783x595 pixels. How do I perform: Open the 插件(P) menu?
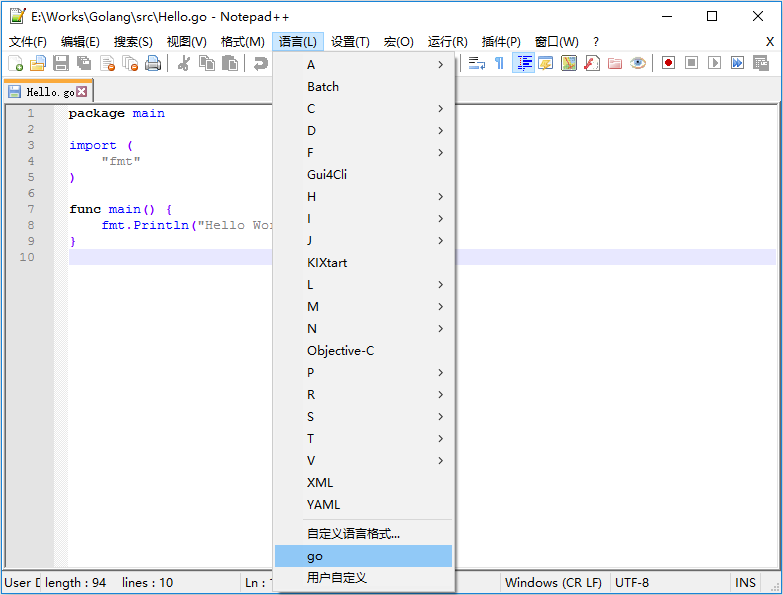501,41
